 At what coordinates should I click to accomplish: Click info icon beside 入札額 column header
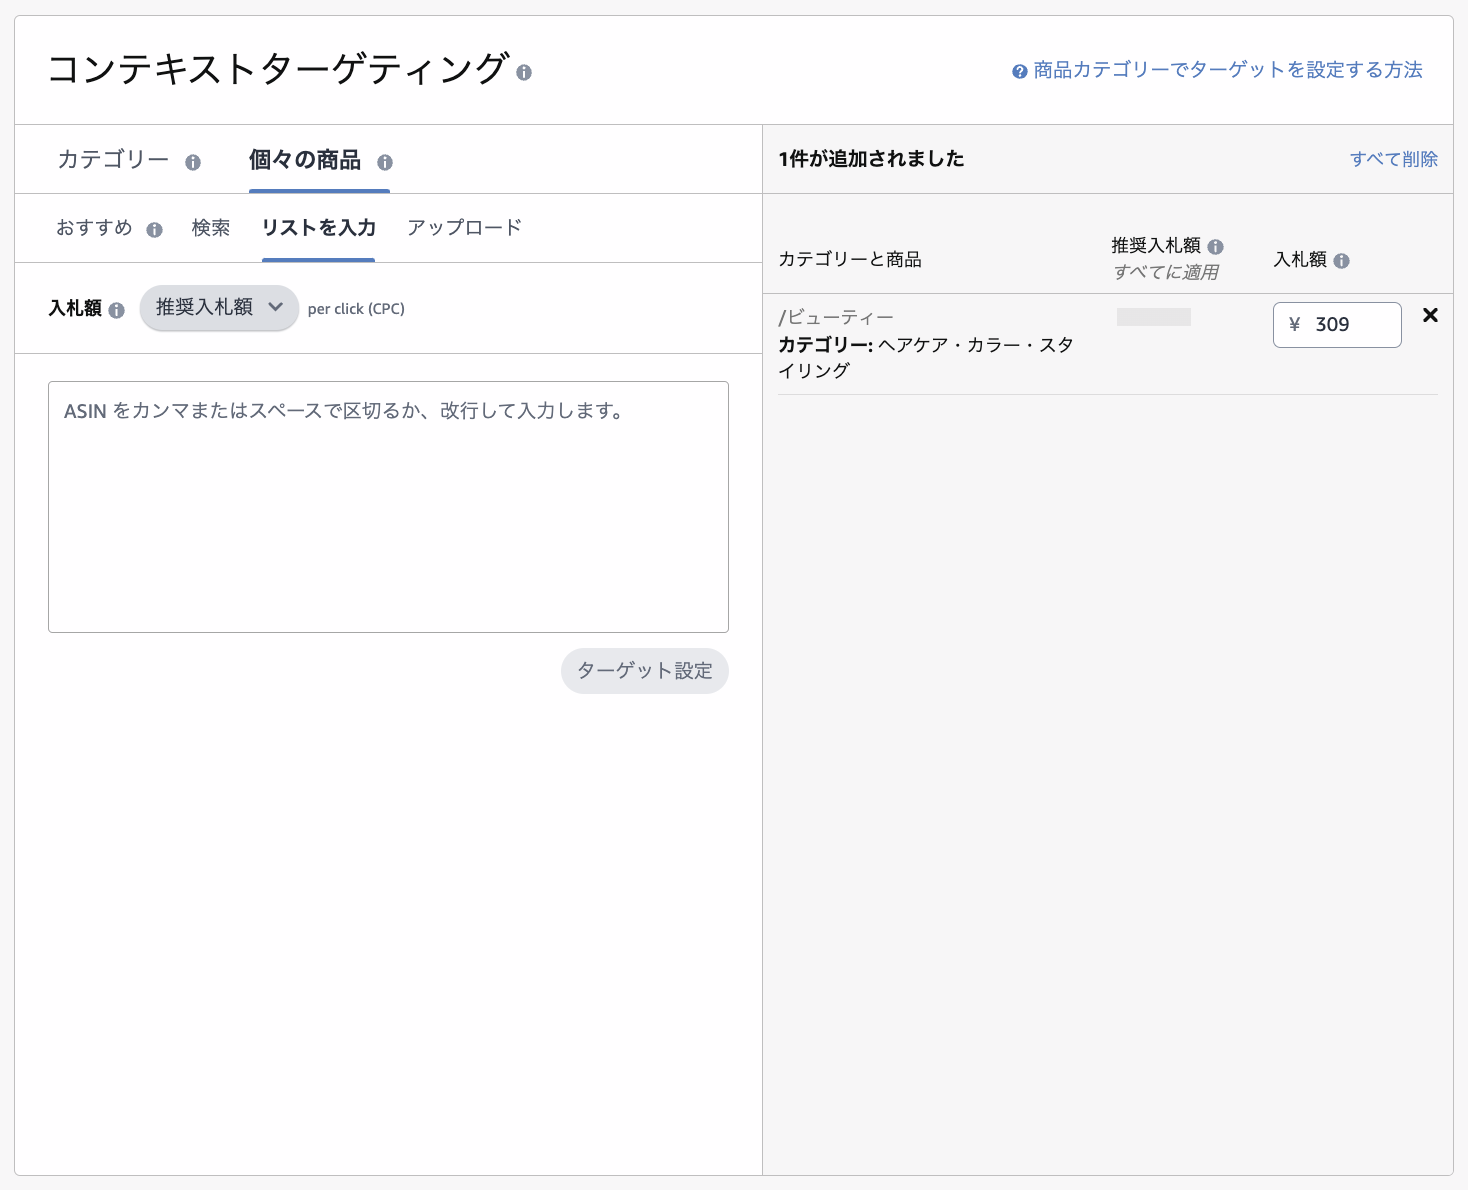click(1341, 261)
